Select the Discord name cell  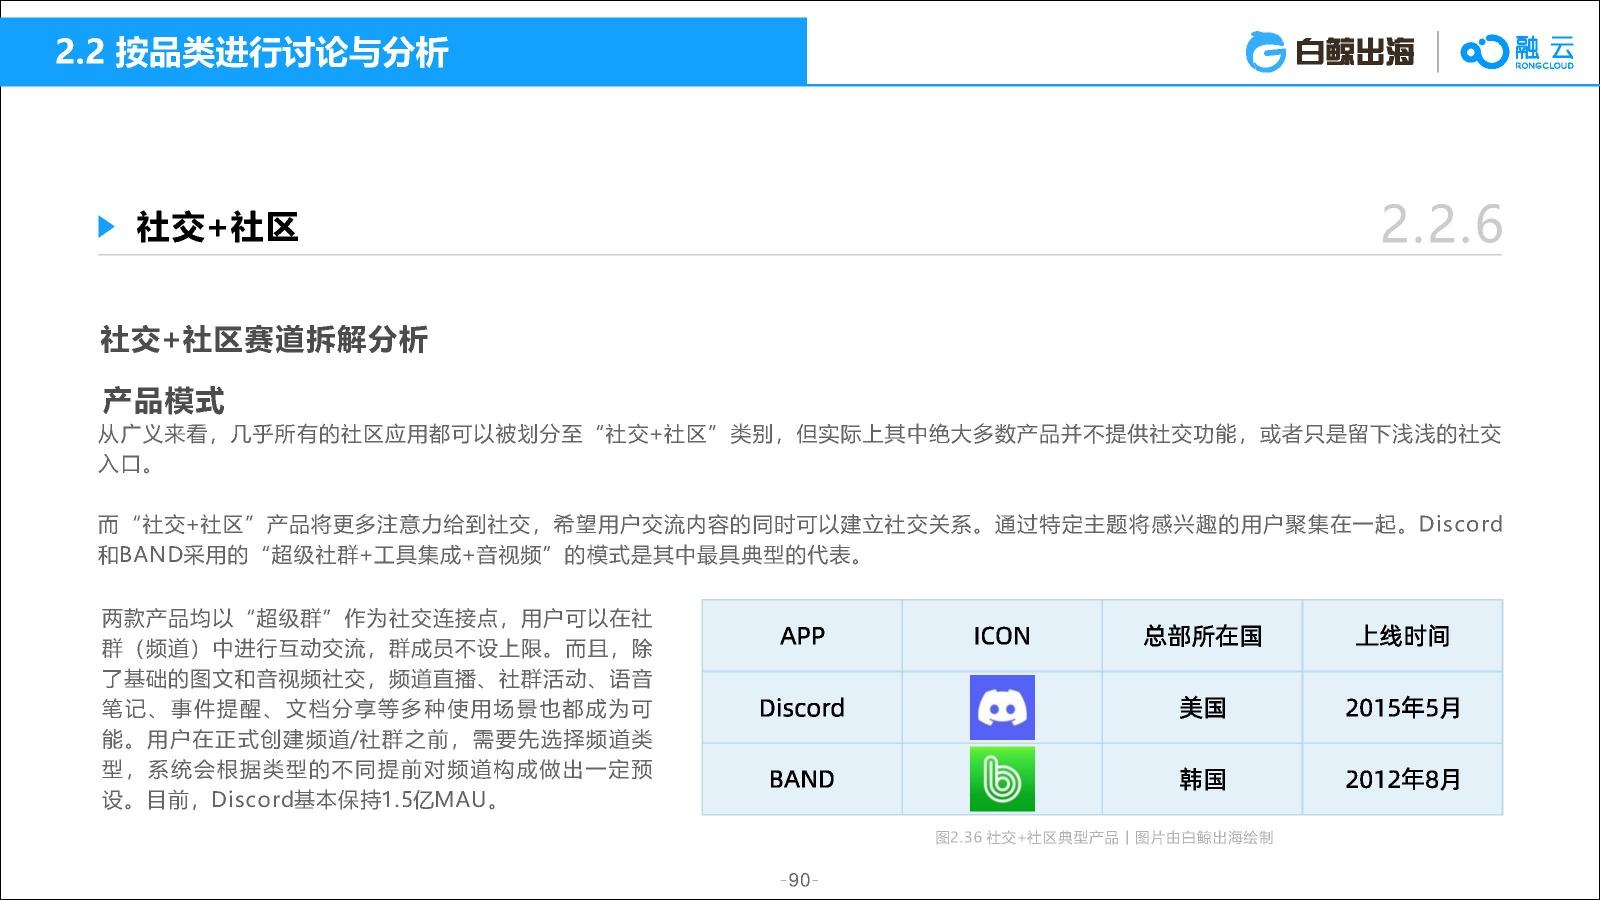click(x=802, y=707)
